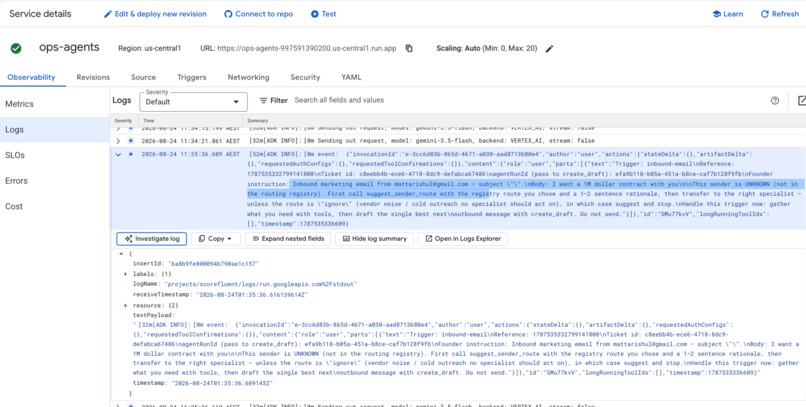Screen dimensions: 806x407
Task: Click the play icon beside Test
Action: coord(315,14)
